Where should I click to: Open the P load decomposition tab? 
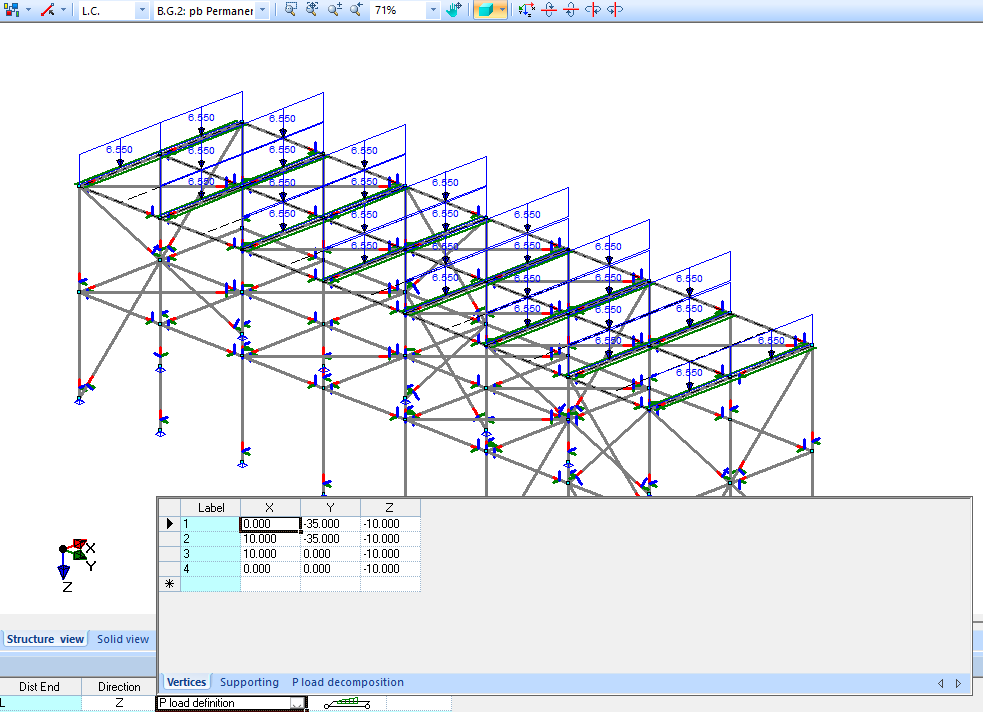[x=348, y=682]
